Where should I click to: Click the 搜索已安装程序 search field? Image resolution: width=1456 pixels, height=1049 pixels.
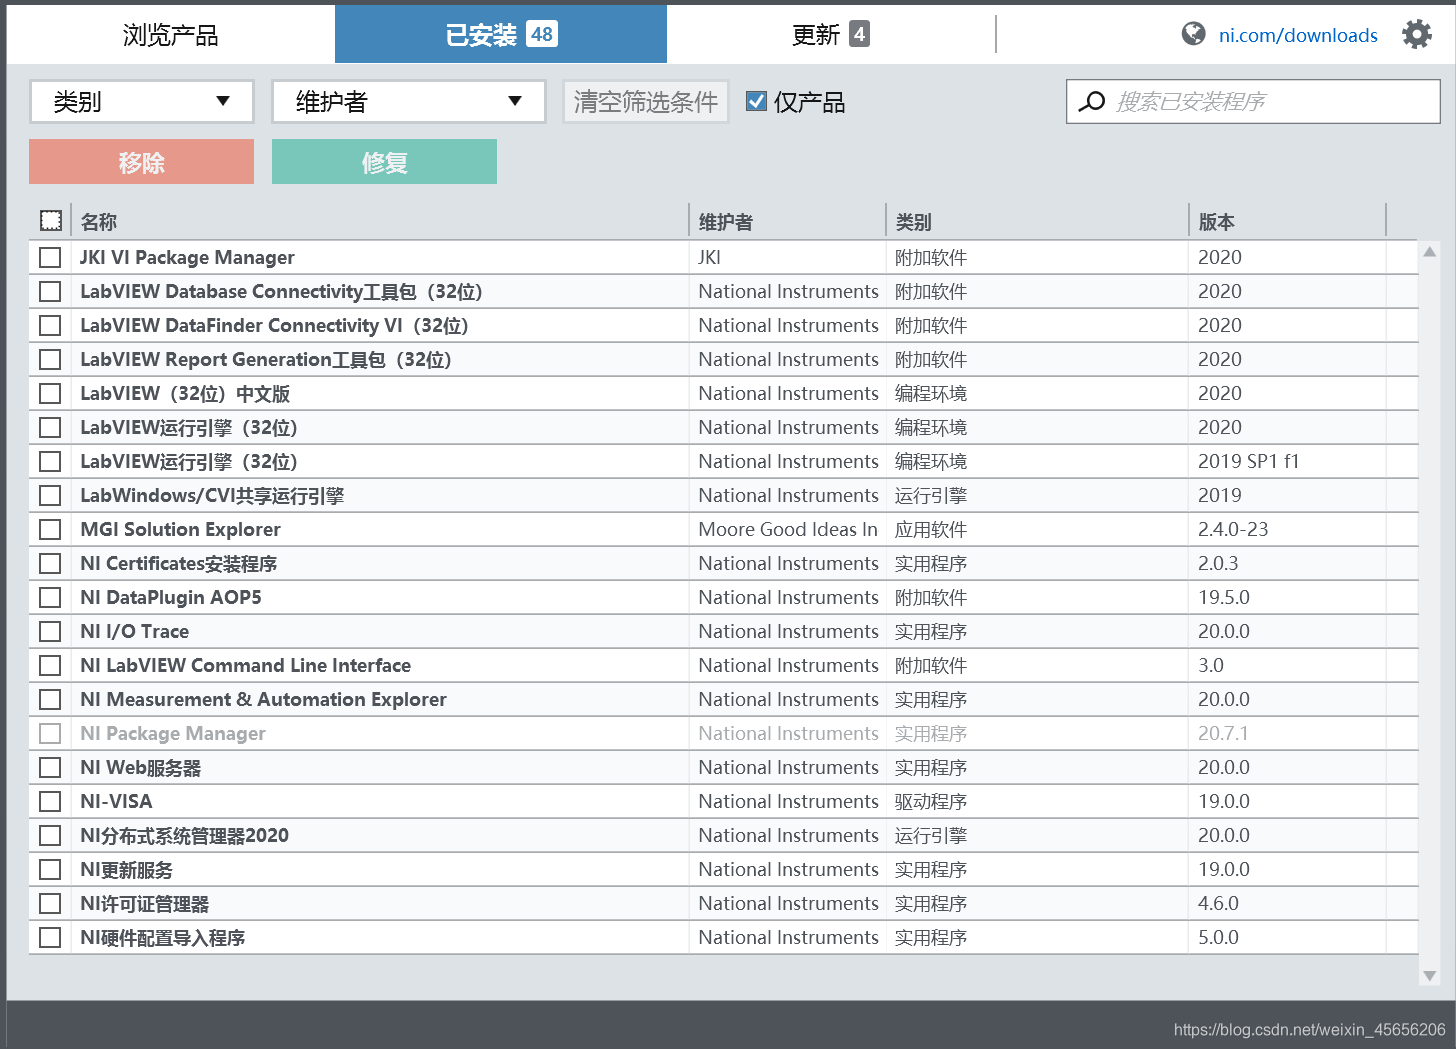[x=1253, y=101]
